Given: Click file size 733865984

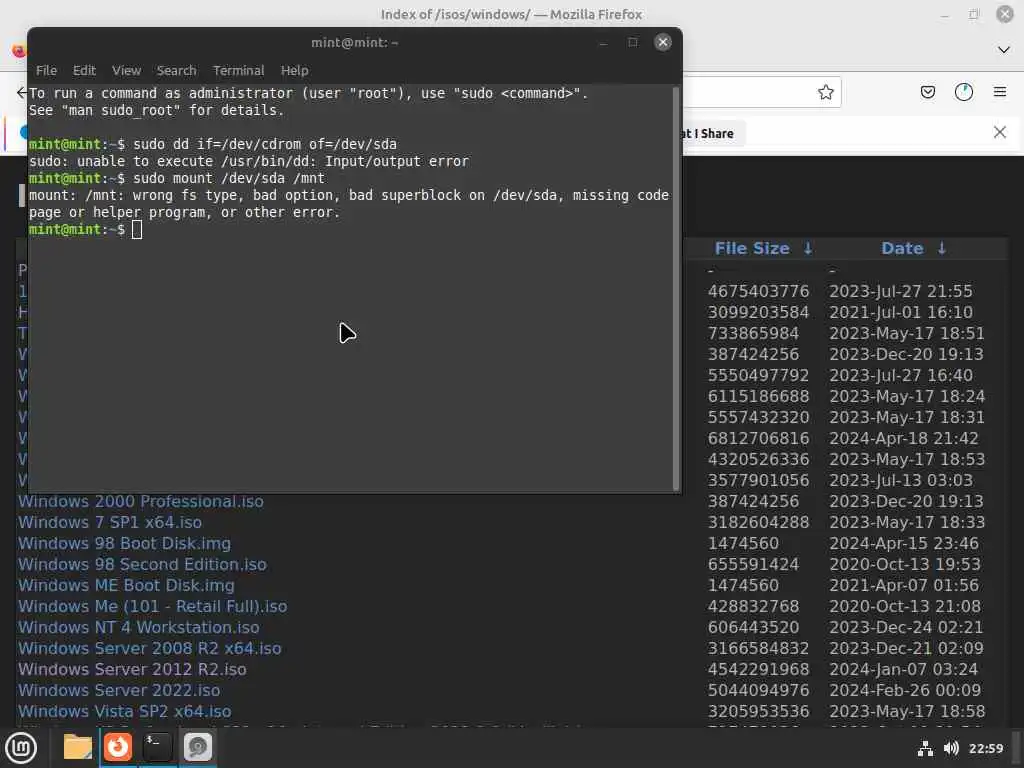Looking at the screenshot, I should [753, 333].
